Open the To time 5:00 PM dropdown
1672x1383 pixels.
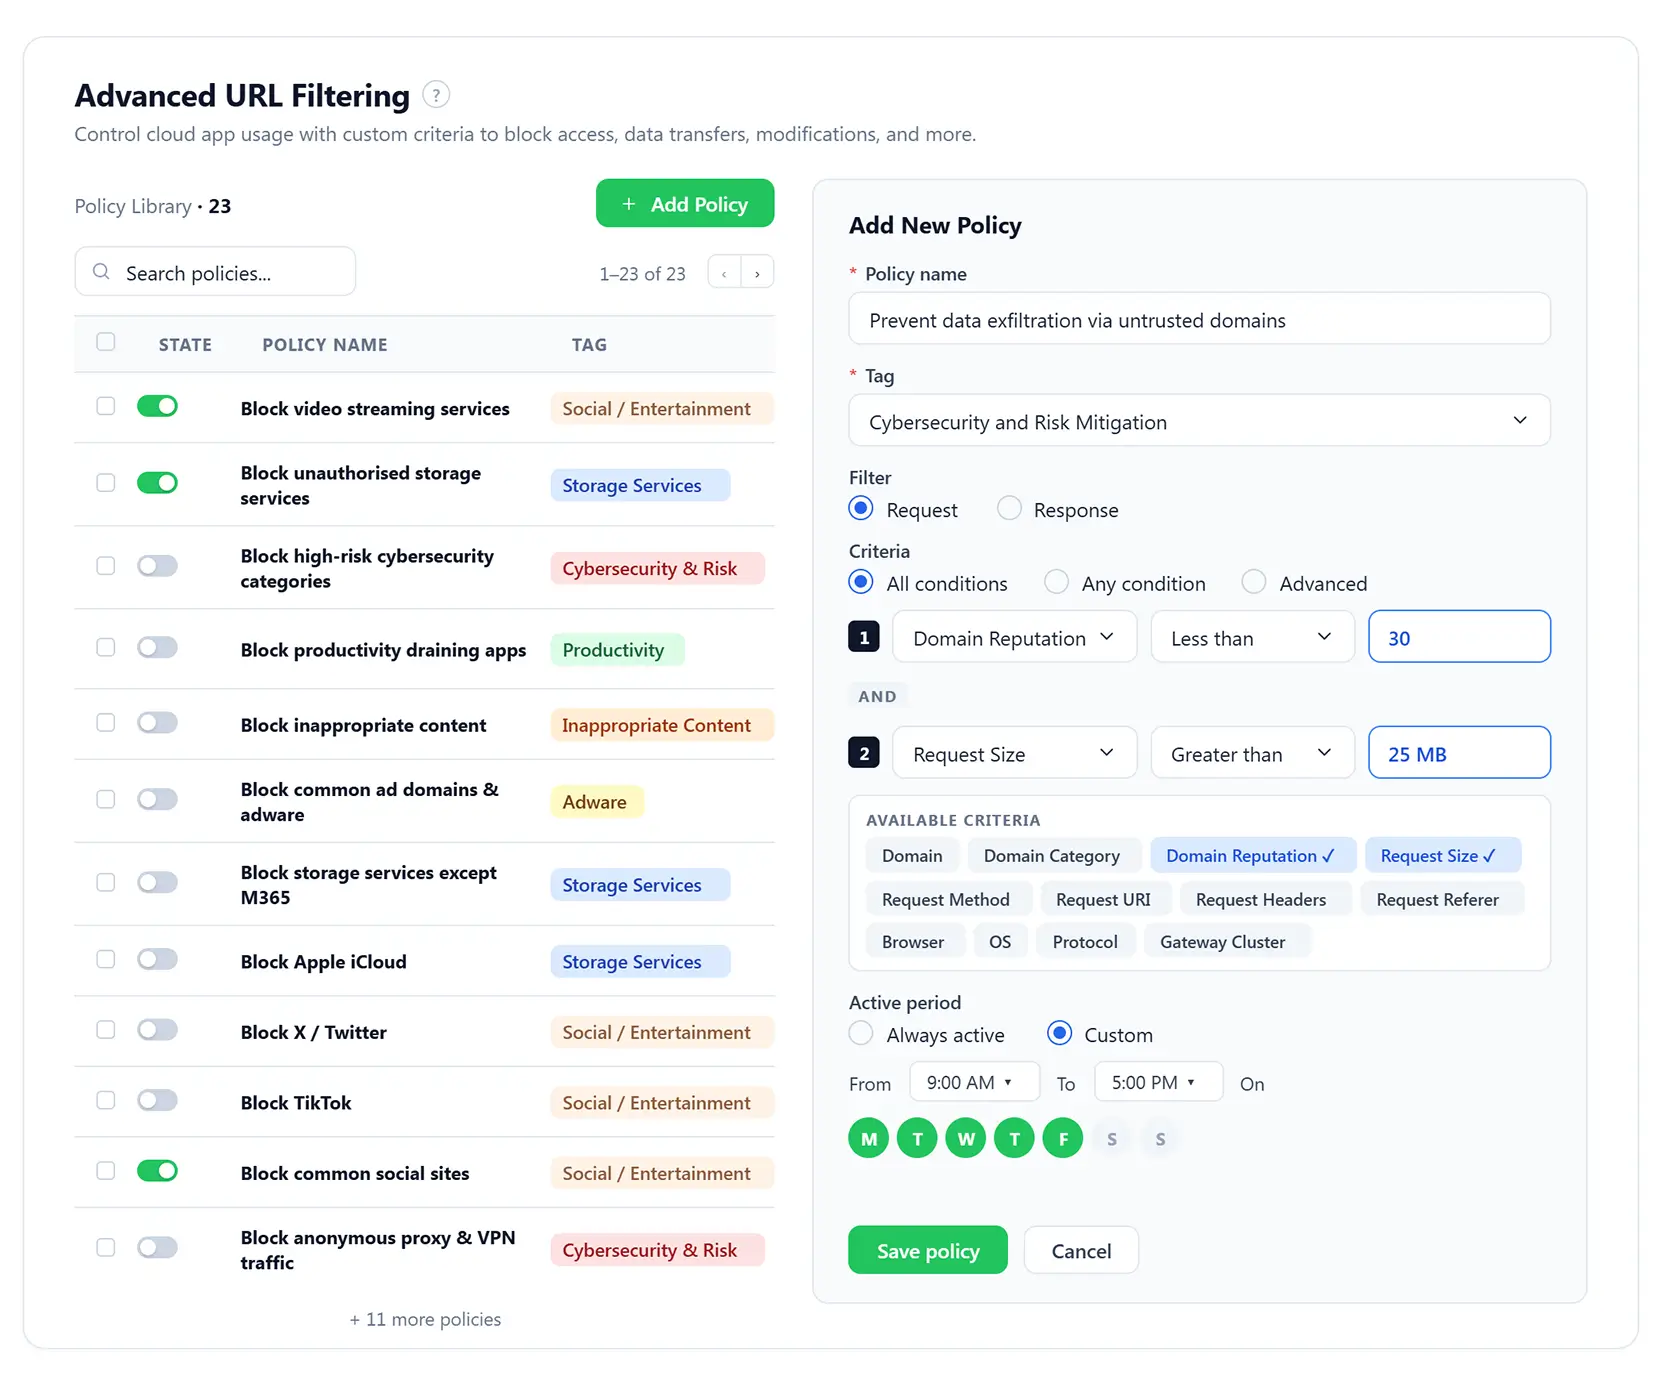[1158, 1082]
